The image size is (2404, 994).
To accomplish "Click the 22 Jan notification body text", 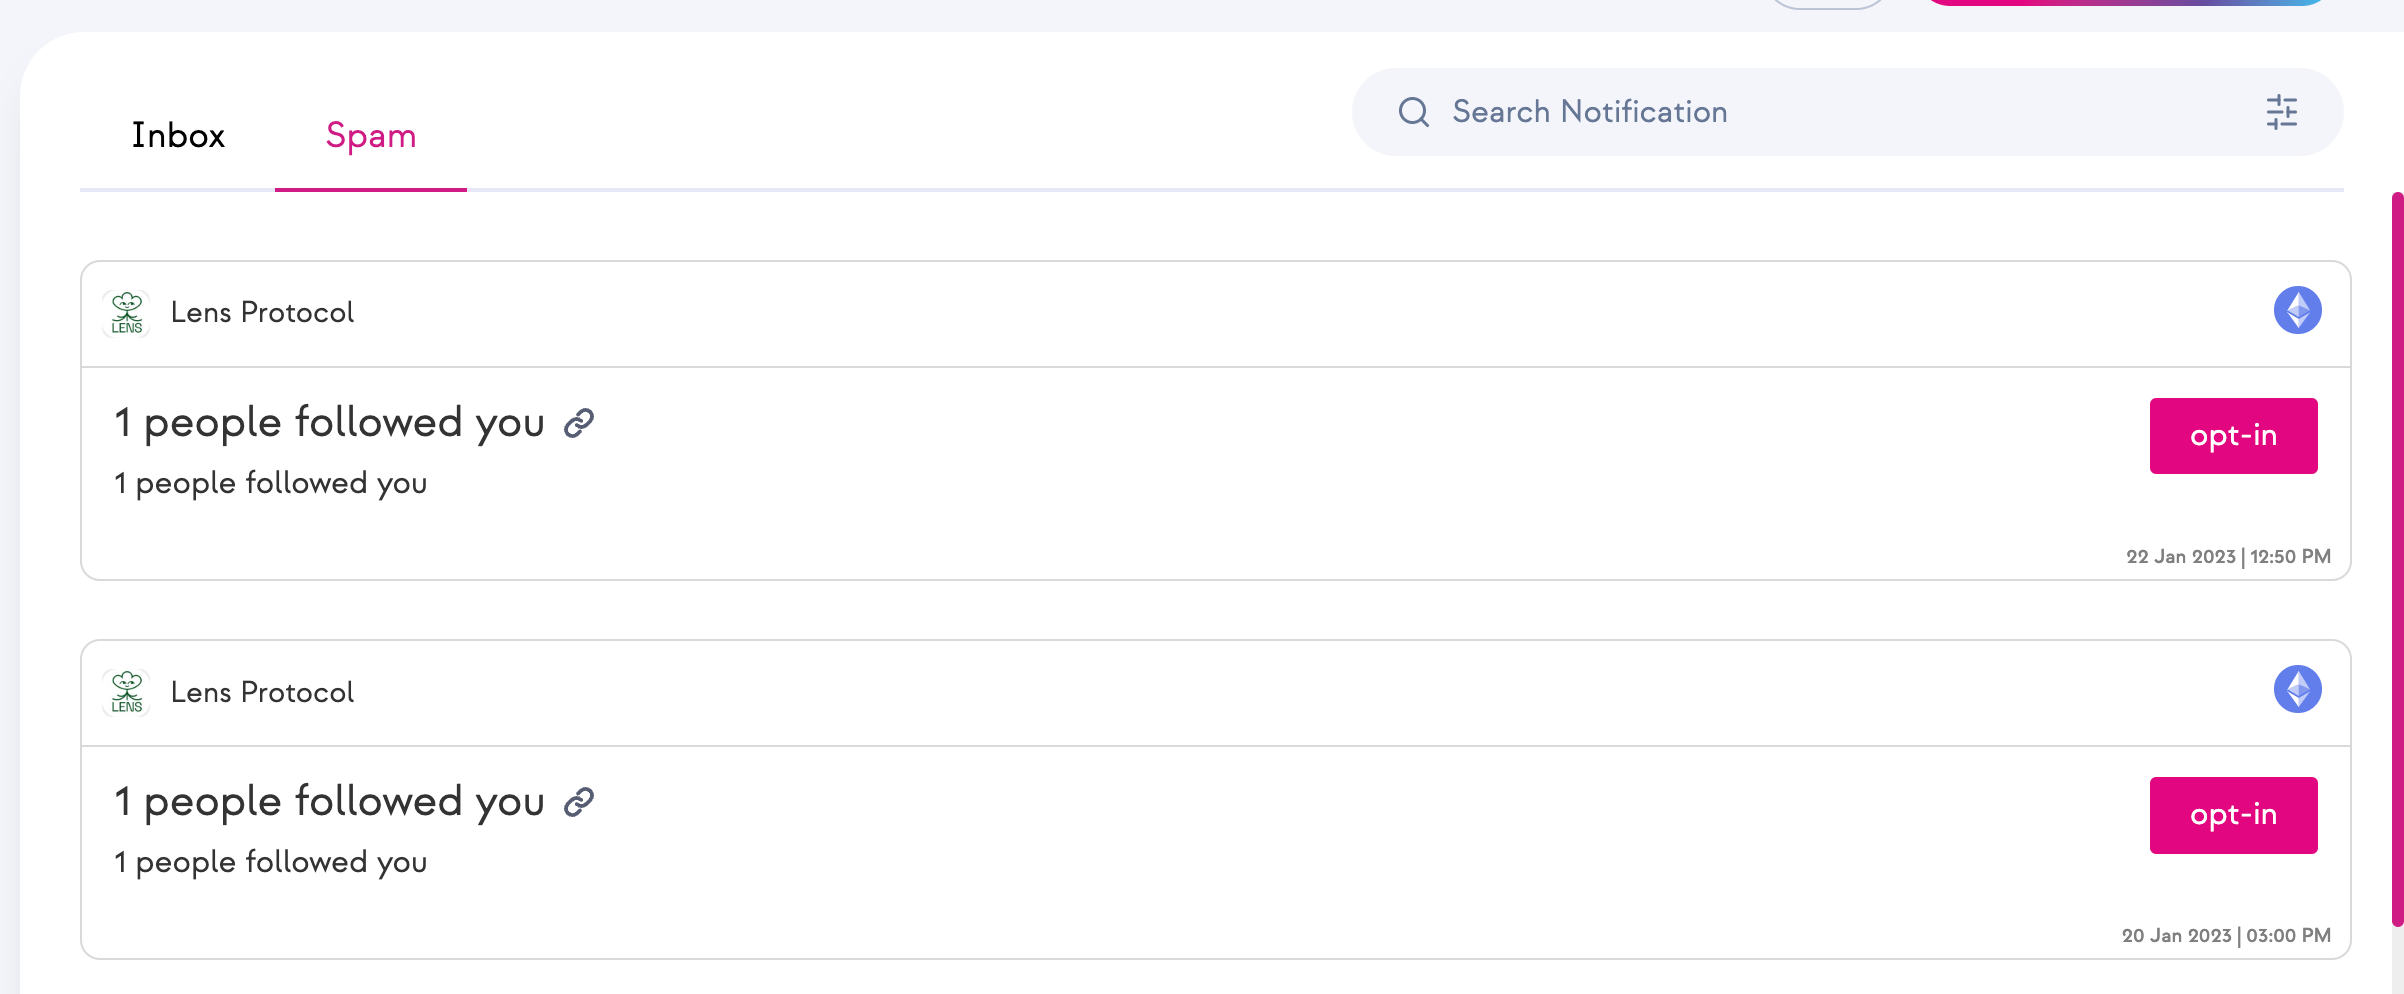I will click(271, 483).
